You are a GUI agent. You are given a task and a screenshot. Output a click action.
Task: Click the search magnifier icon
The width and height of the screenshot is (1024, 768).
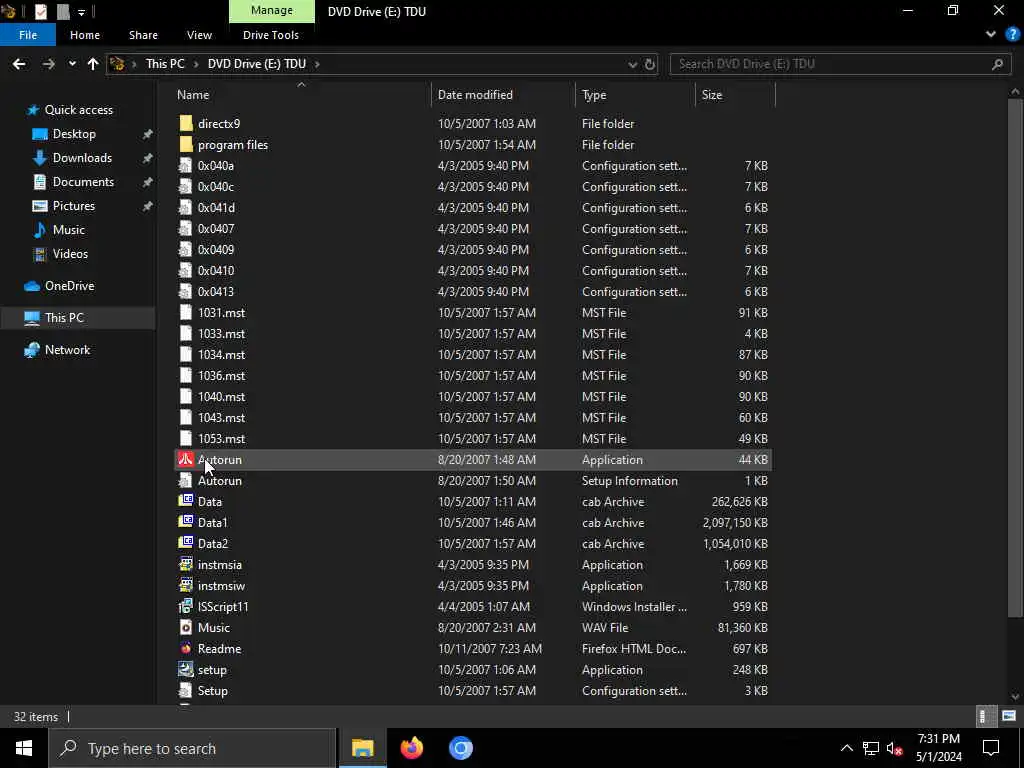click(997, 64)
